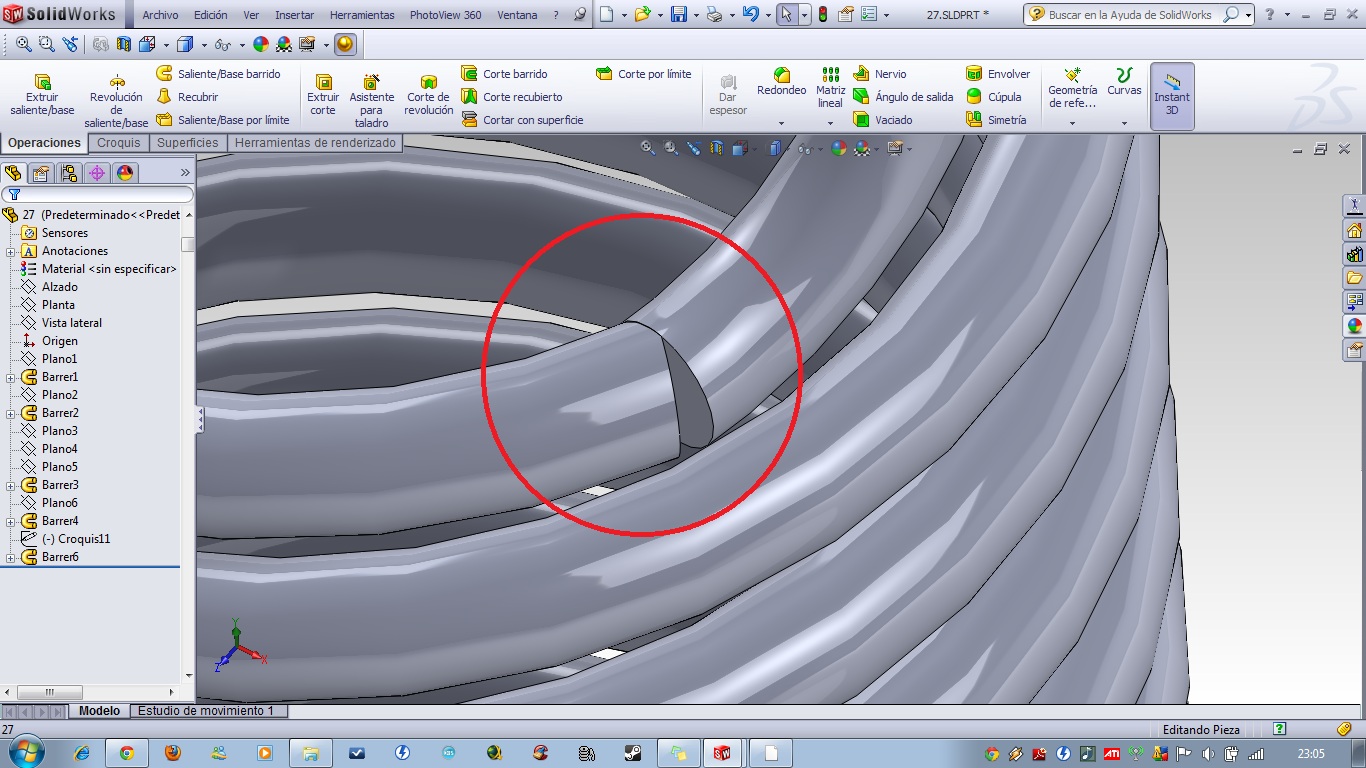1366x768 pixels.
Task: Open the Curvas dropdown arrow
Action: pos(1124,123)
